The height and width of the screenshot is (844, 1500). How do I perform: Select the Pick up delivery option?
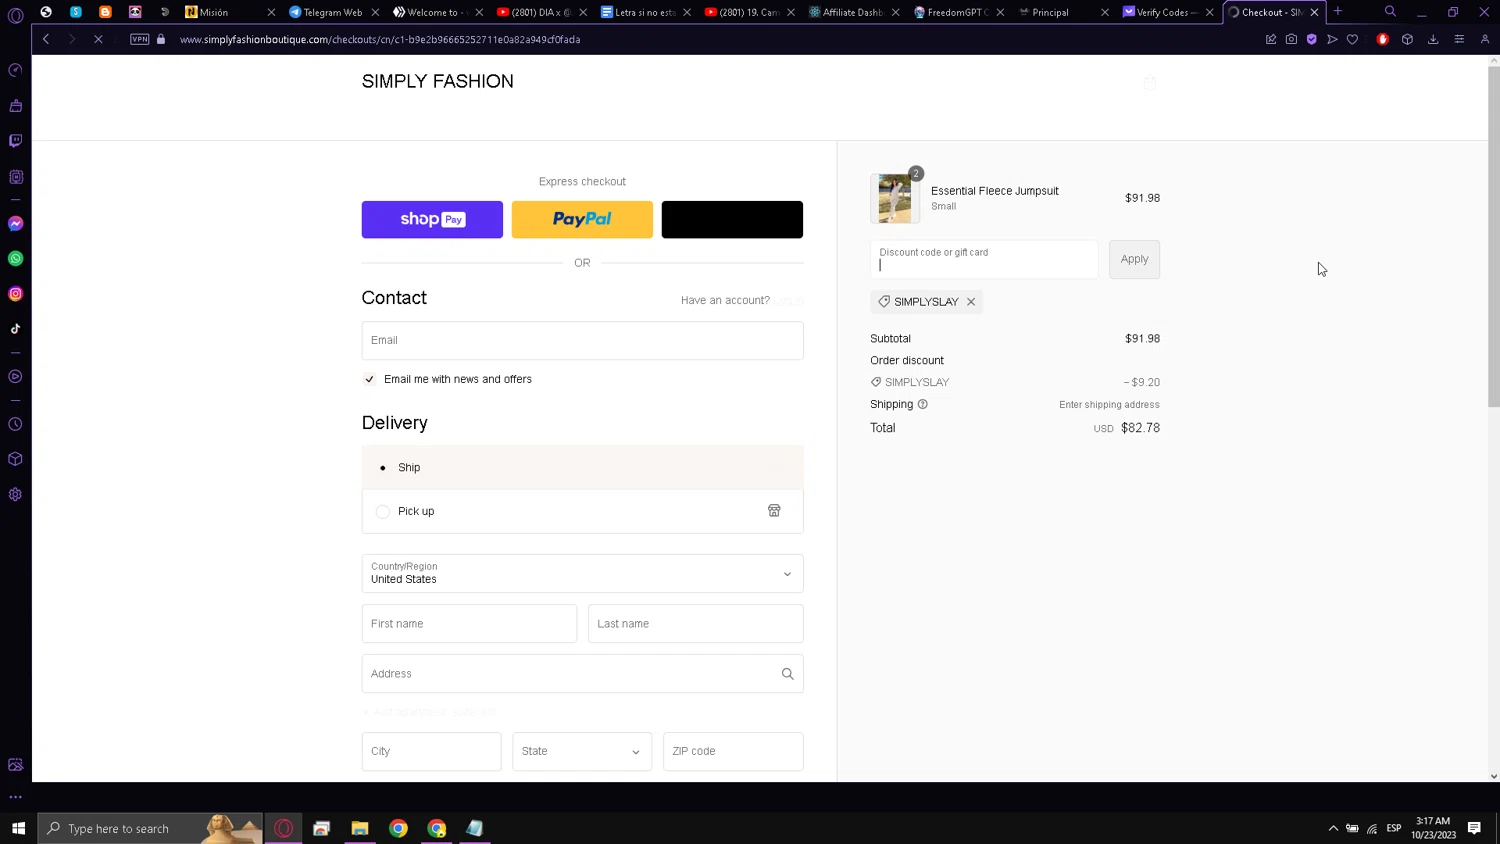click(x=582, y=511)
